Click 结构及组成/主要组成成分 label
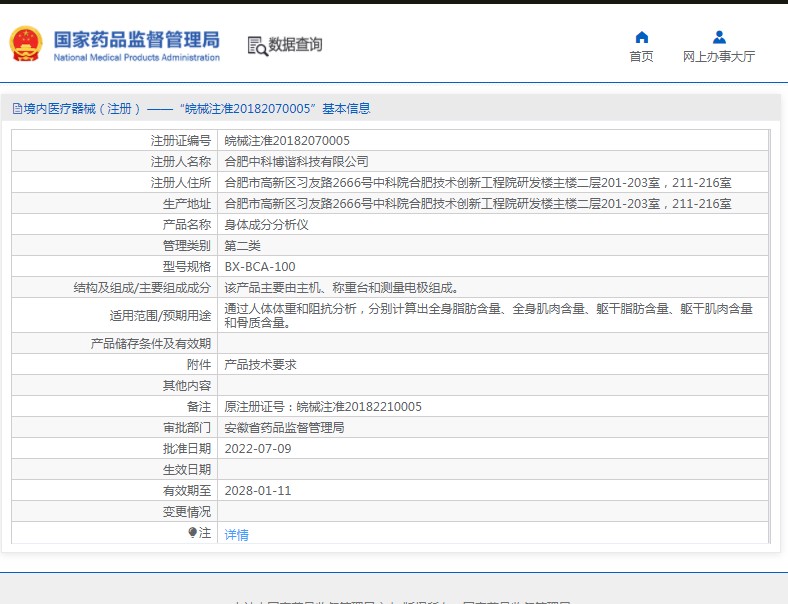 click(142, 288)
